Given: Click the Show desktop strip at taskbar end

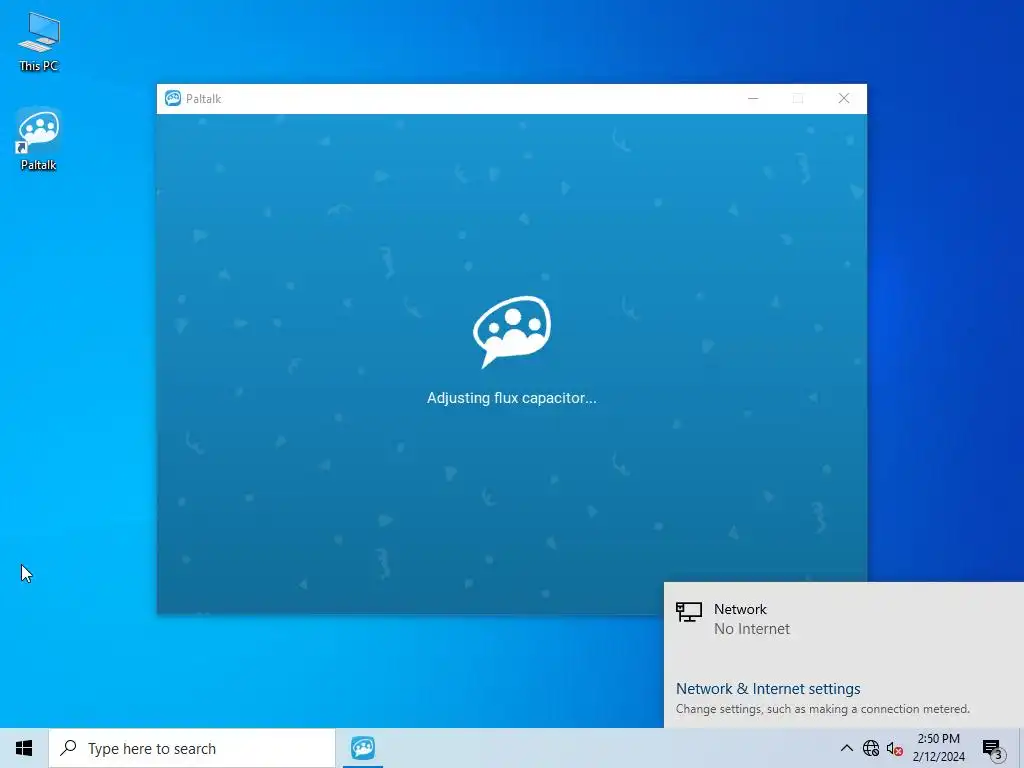Looking at the screenshot, I should click(1021, 748).
